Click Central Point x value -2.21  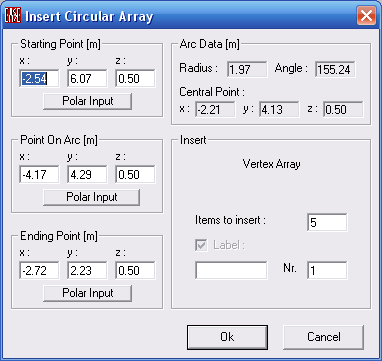click(x=215, y=110)
